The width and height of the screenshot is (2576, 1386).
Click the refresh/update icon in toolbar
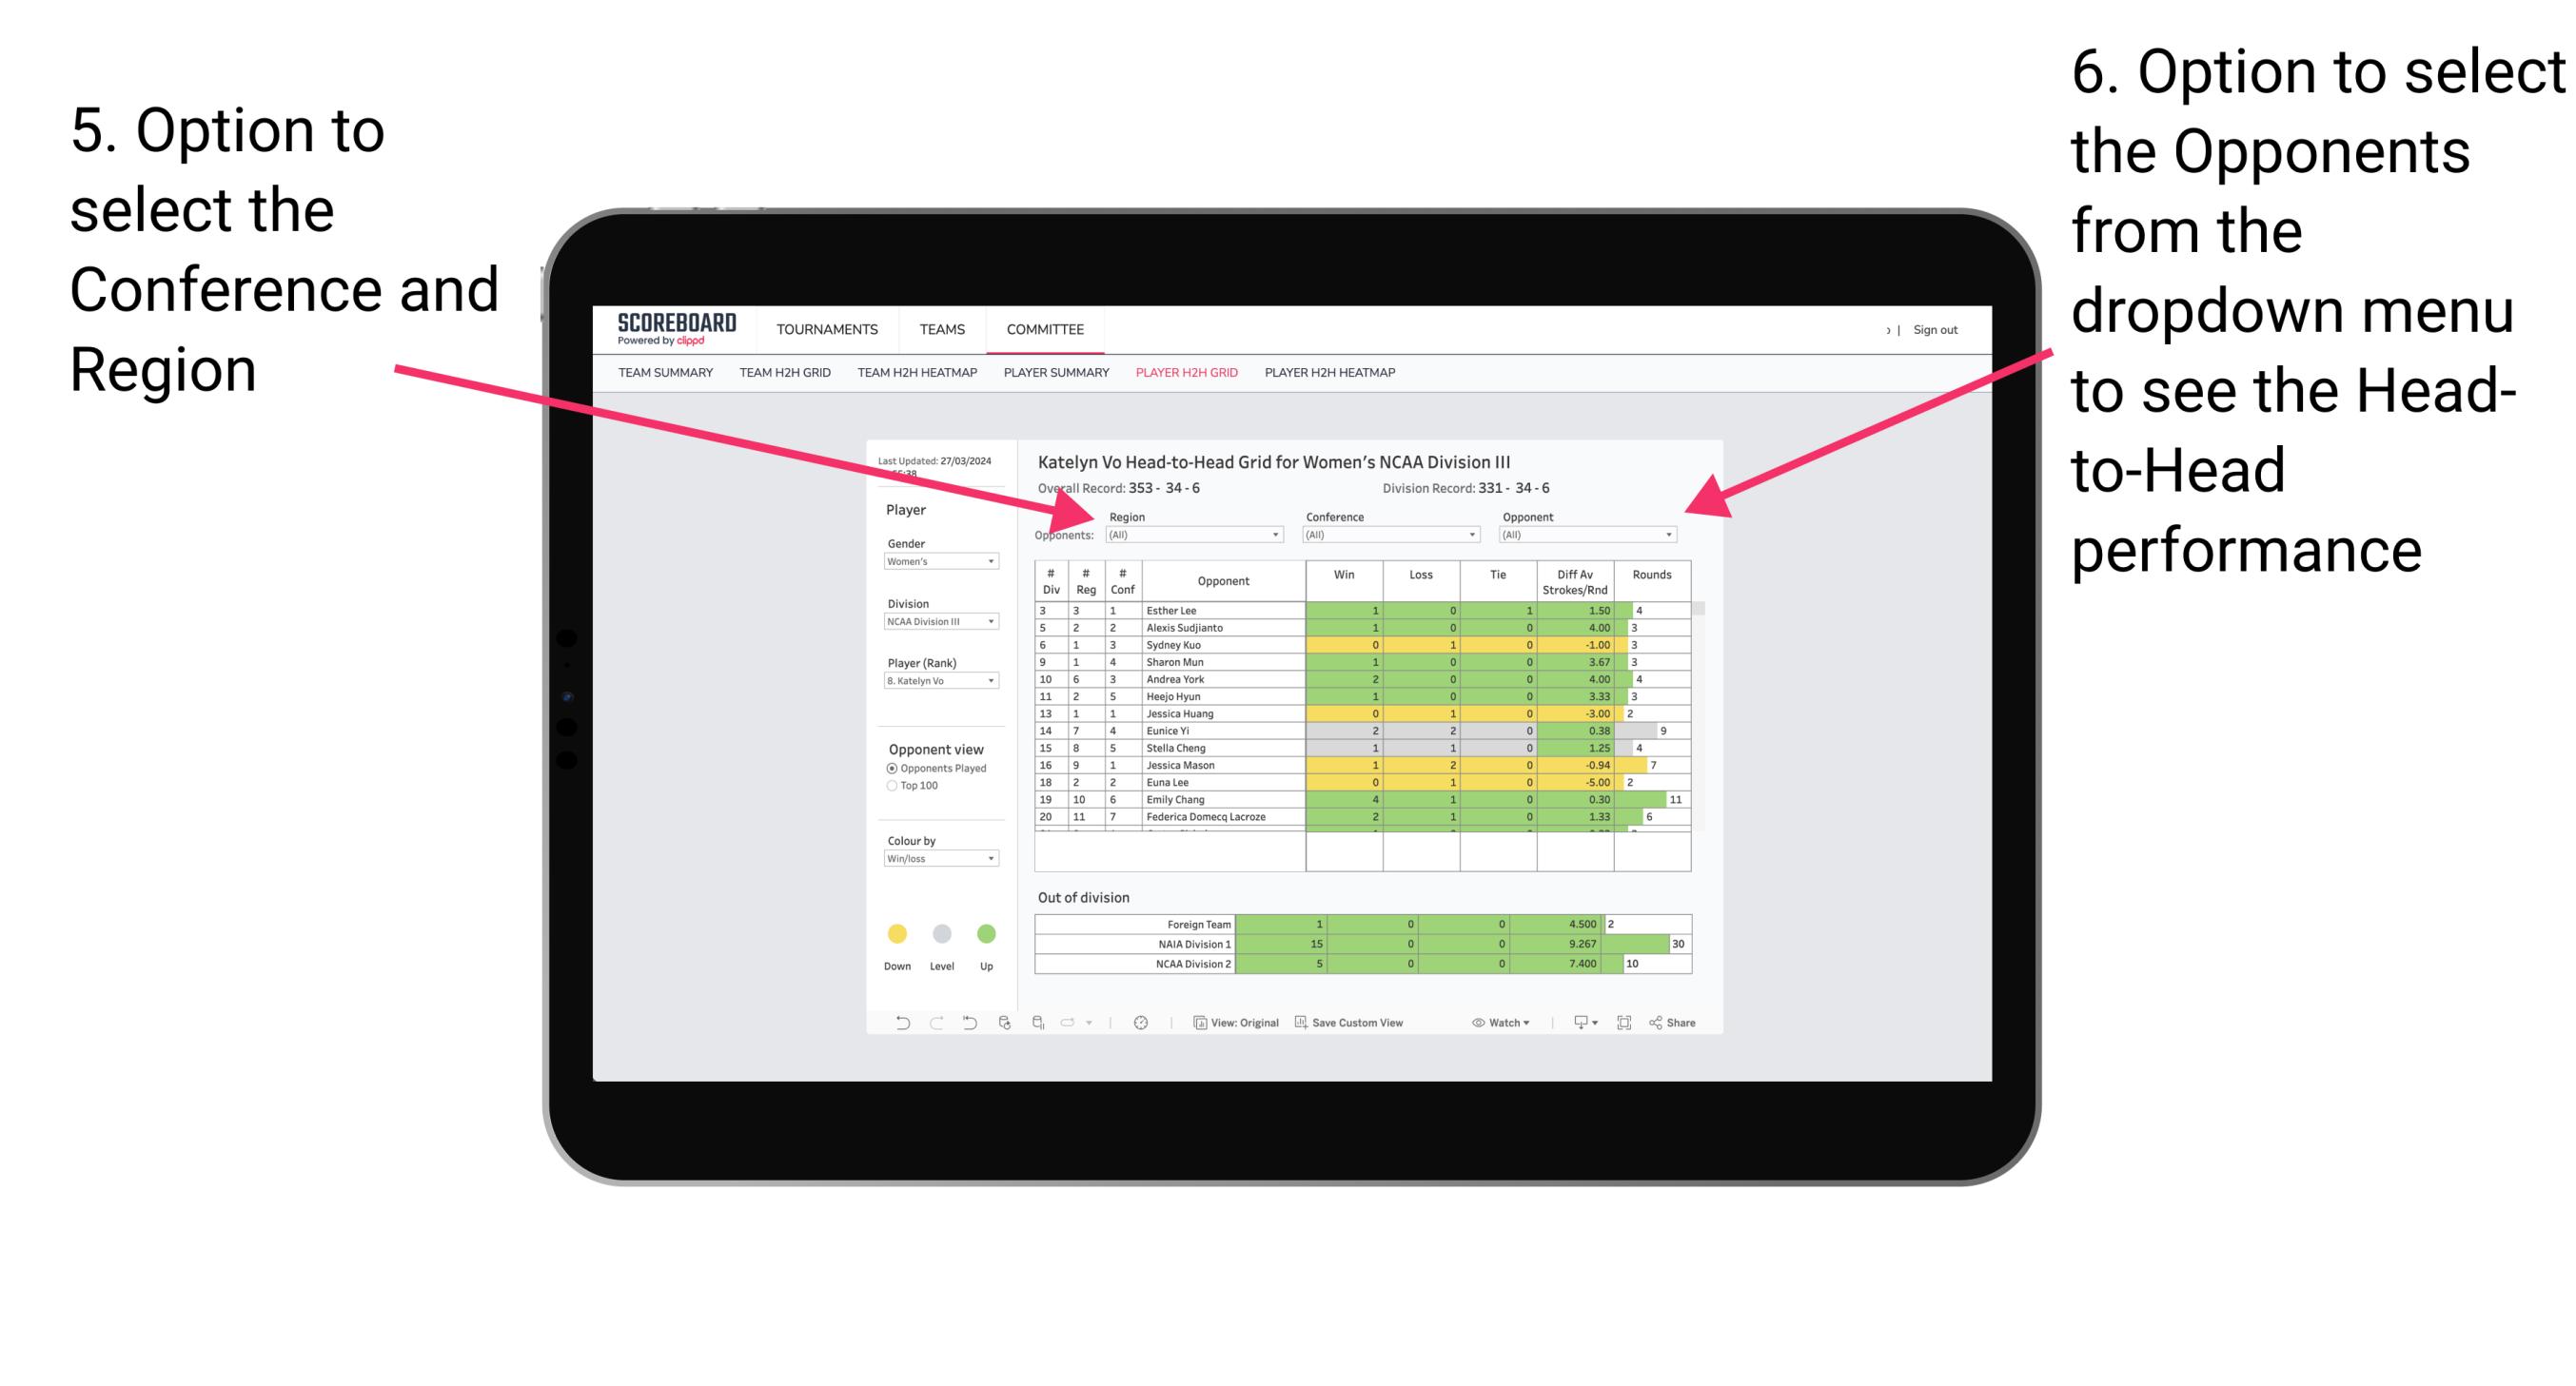coord(1006,1025)
